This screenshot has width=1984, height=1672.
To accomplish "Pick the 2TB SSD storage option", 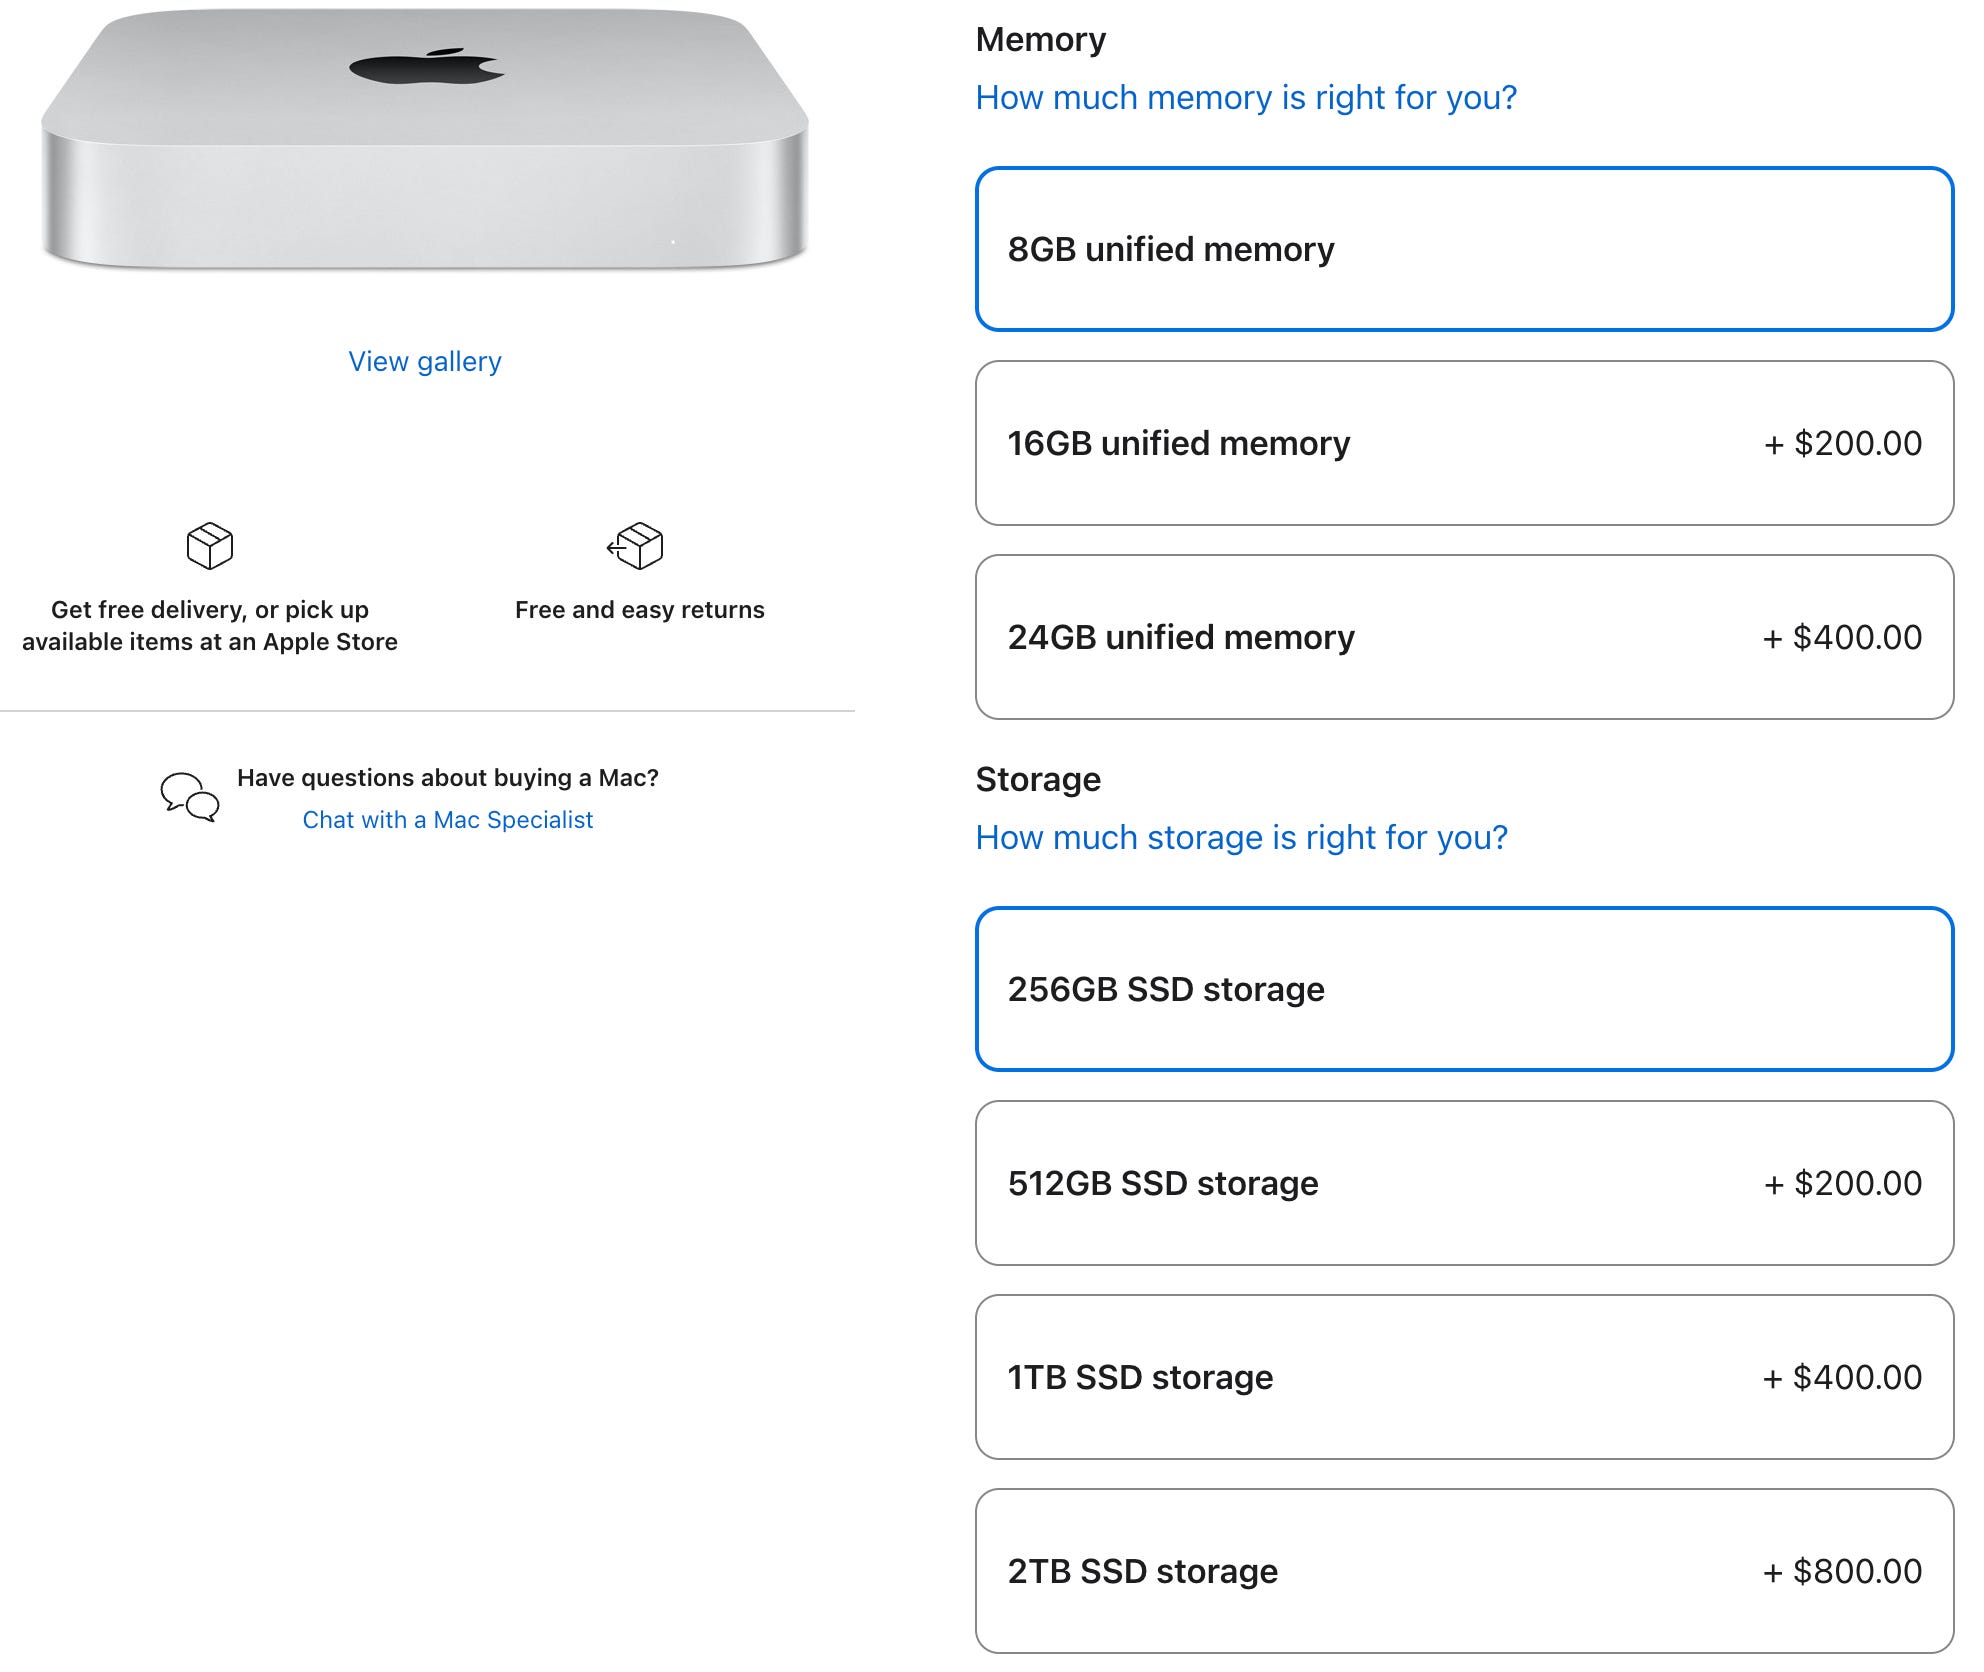I will (x=1464, y=1571).
